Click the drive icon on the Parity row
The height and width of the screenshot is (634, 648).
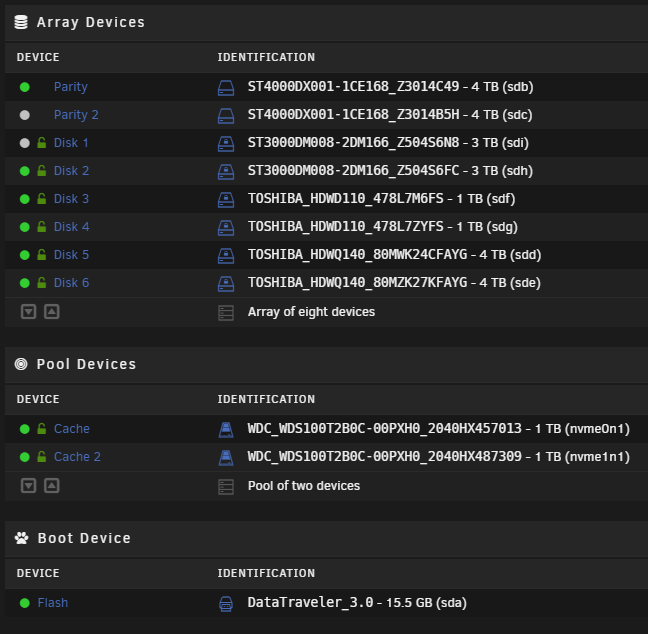click(x=226, y=88)
